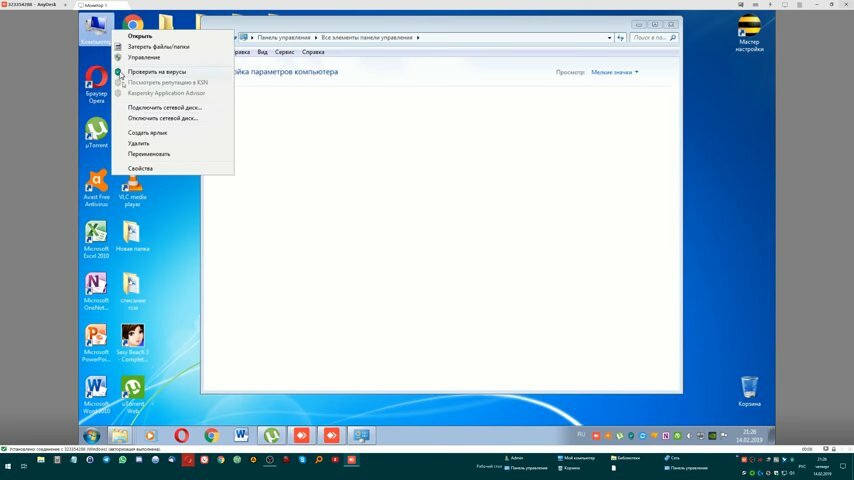Open Chrome in remote taskbar
This screenshot has height=480, width=854.
[x=211, y=435]
